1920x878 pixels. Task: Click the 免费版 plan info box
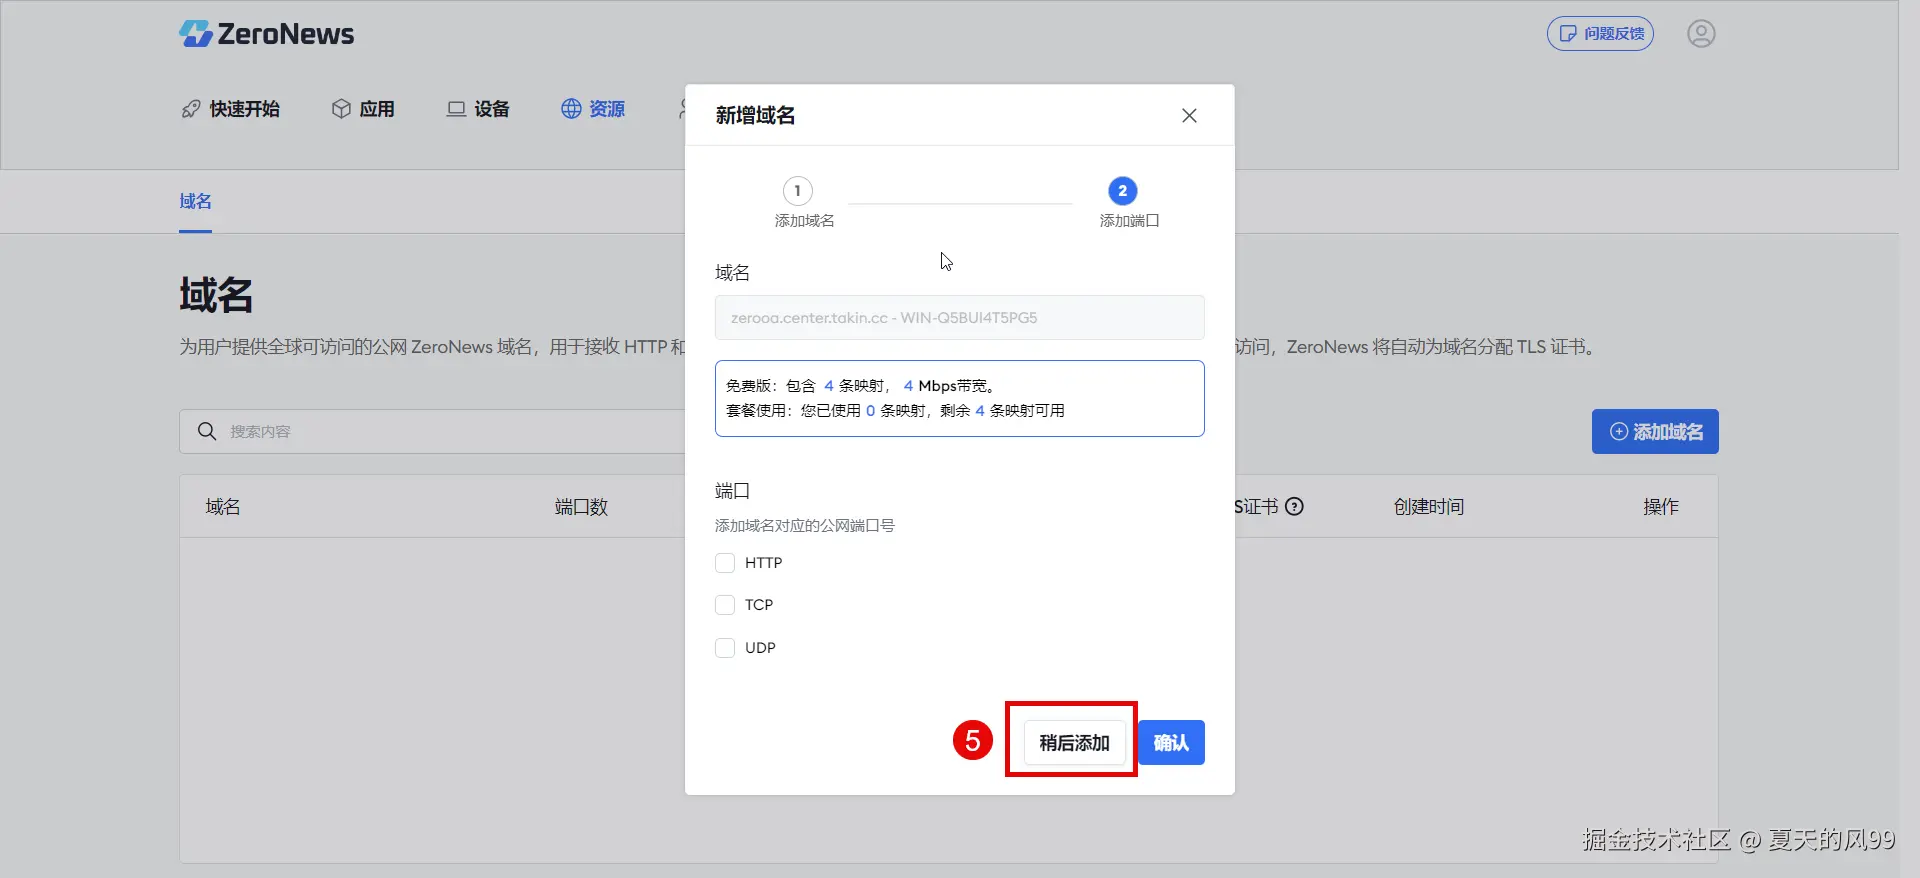[x=959, y=398]
